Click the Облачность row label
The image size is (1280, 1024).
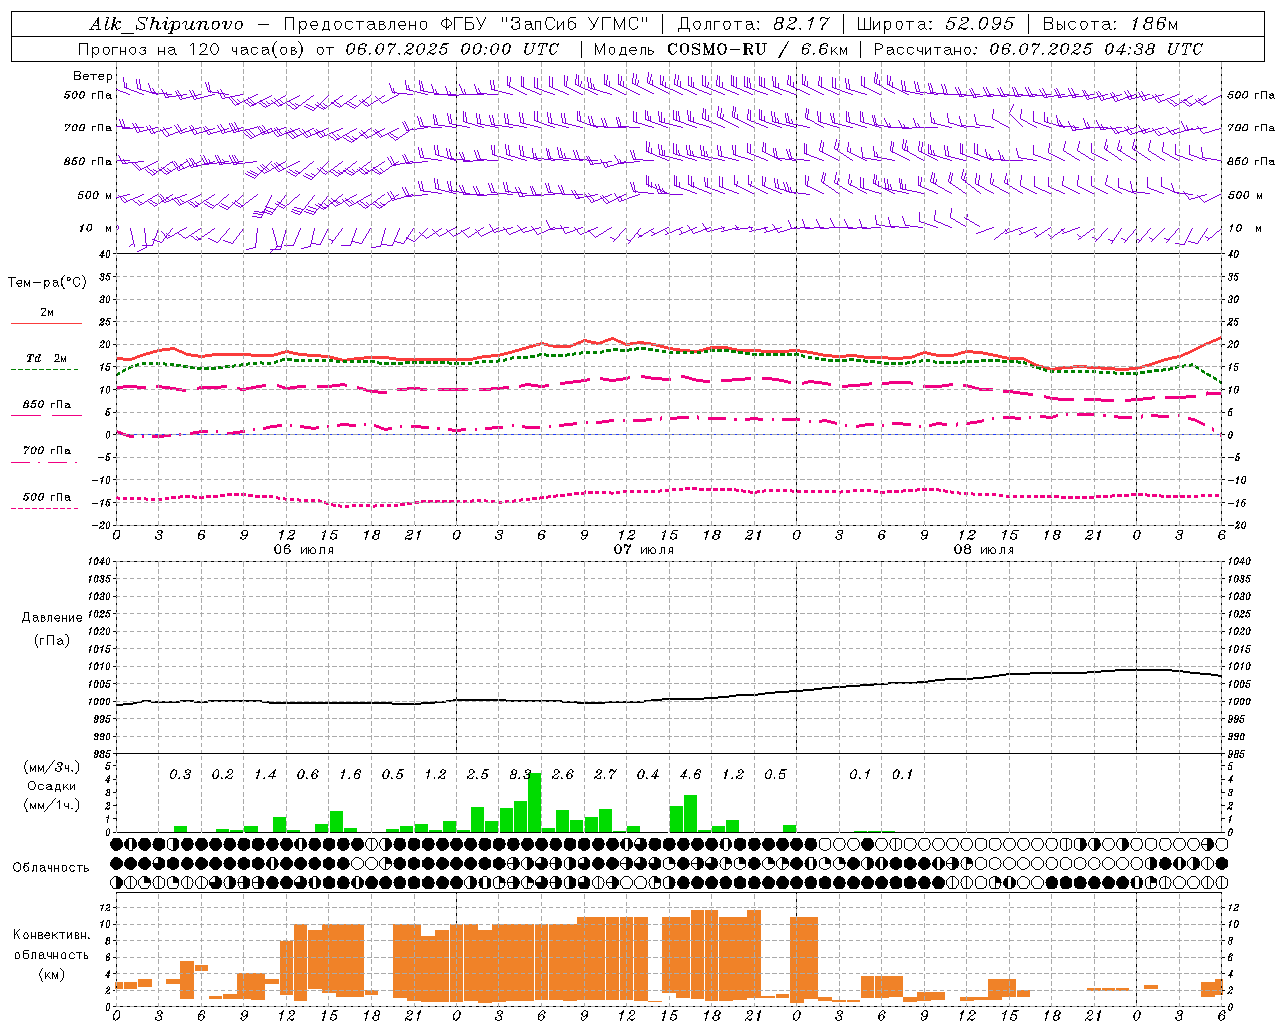click(x=51, y=868)
